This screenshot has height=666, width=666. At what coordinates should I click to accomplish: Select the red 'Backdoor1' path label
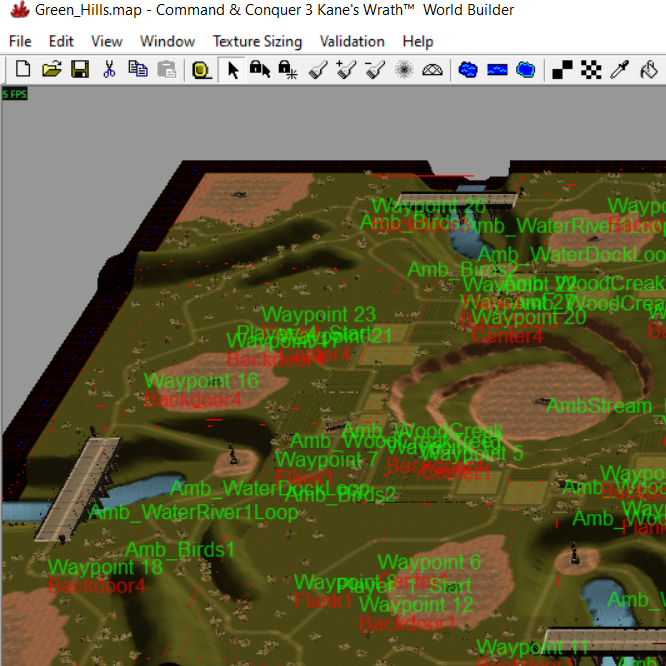(x=408, y=624)
